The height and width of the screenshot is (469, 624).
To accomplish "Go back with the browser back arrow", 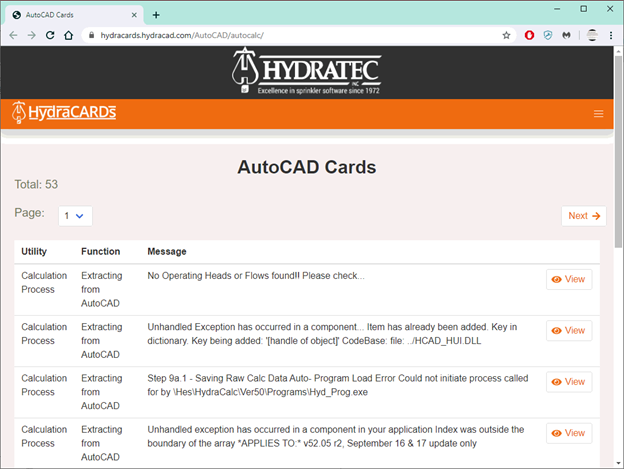I will [x=13, y=35].
